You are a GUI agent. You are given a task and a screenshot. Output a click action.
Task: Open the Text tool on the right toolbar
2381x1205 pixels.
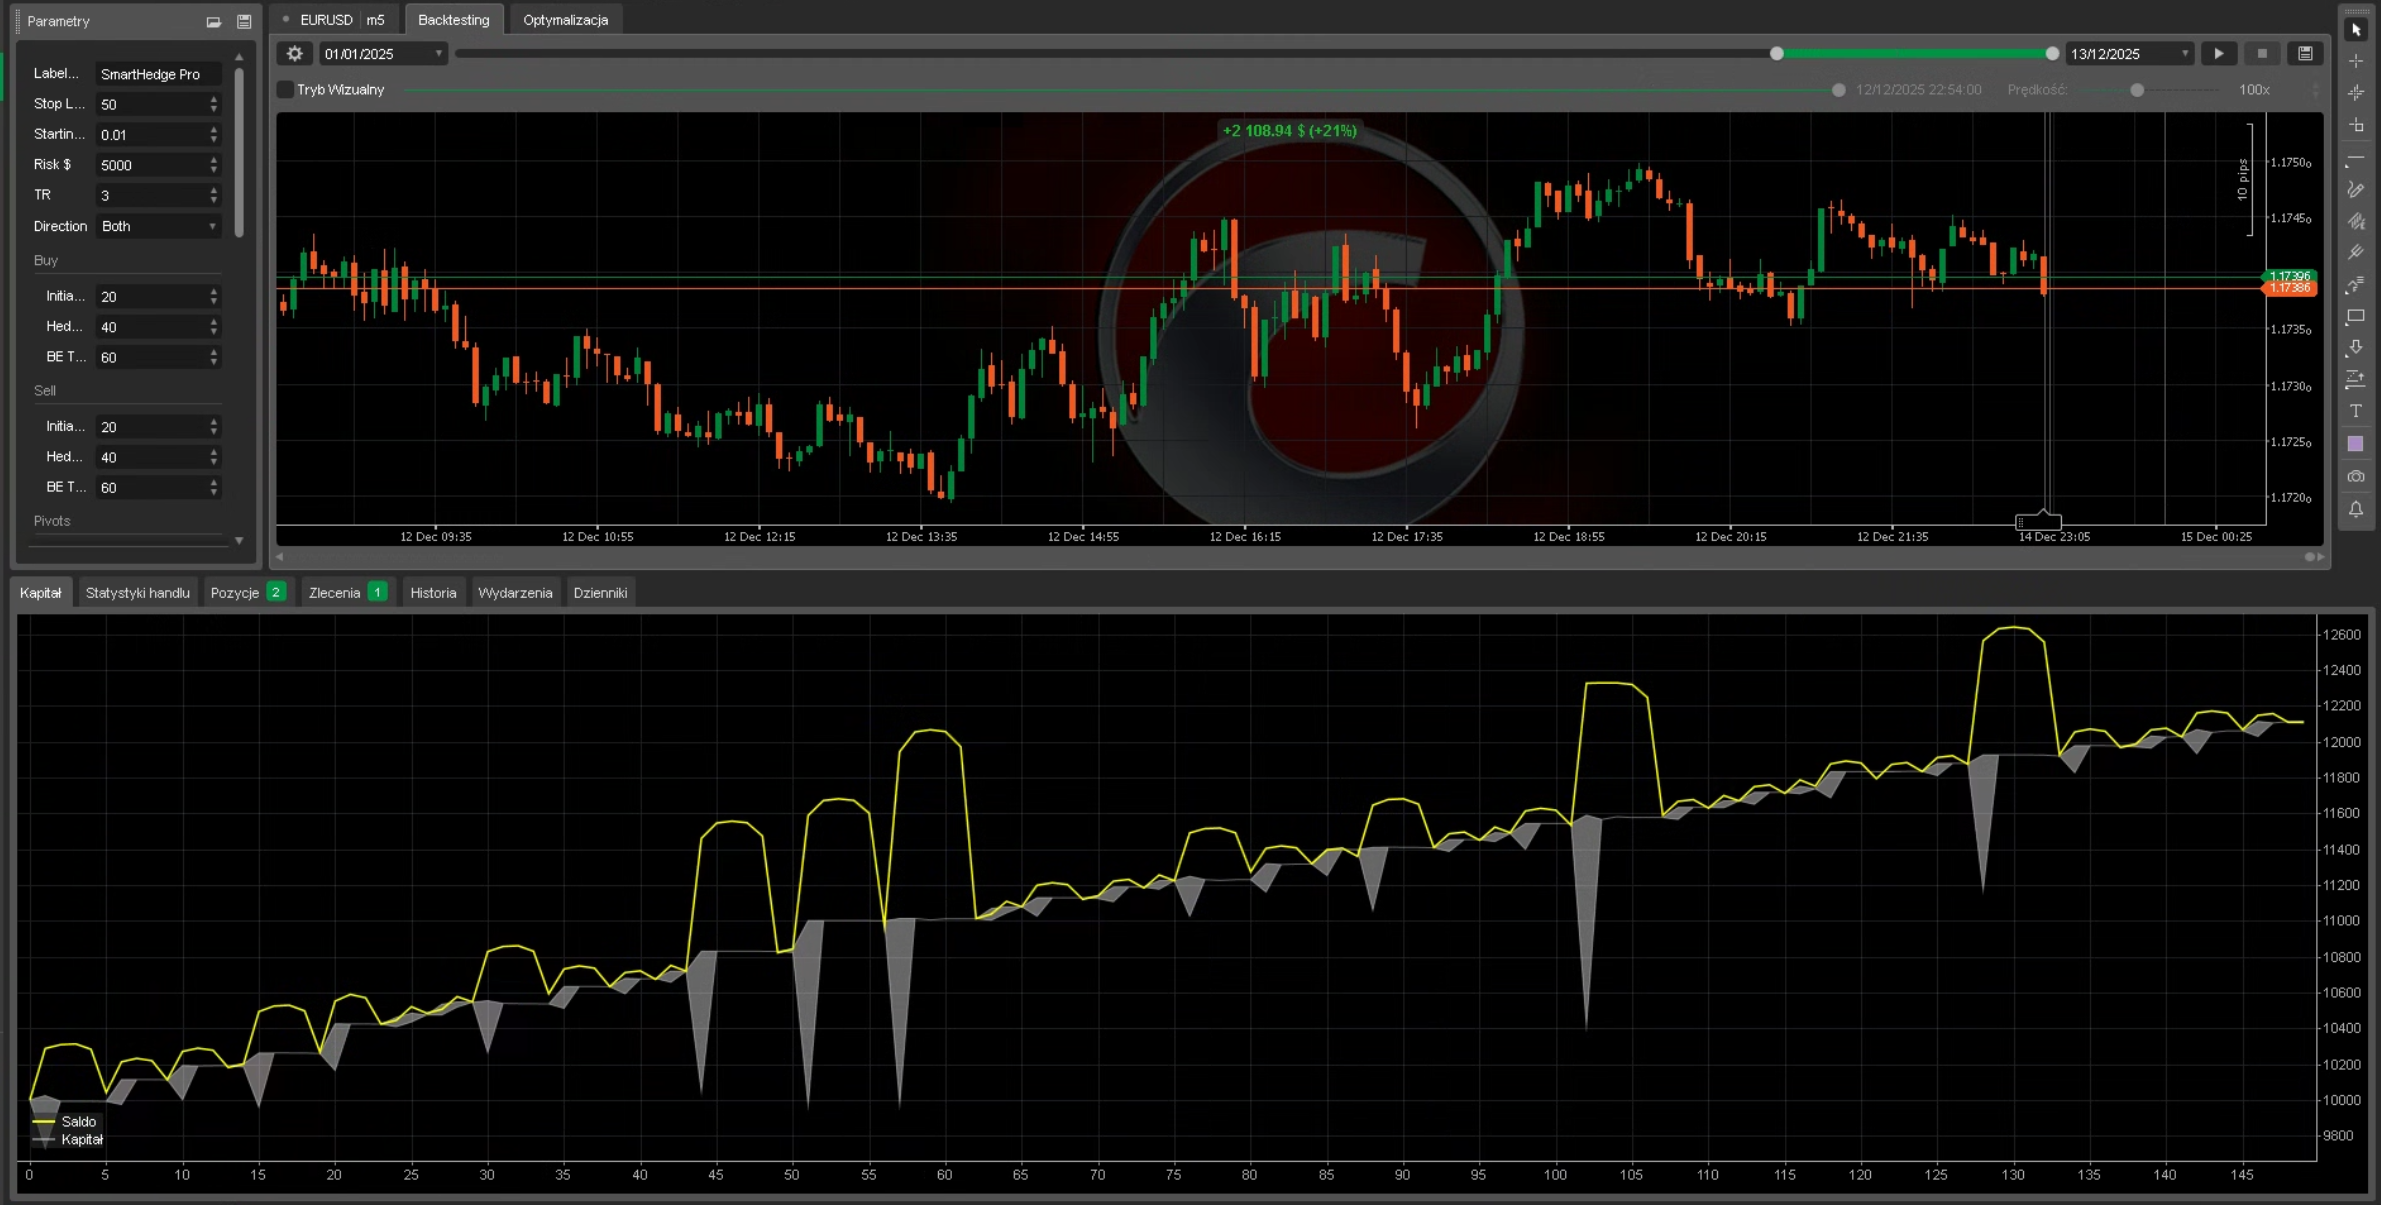pos(2357,411)
